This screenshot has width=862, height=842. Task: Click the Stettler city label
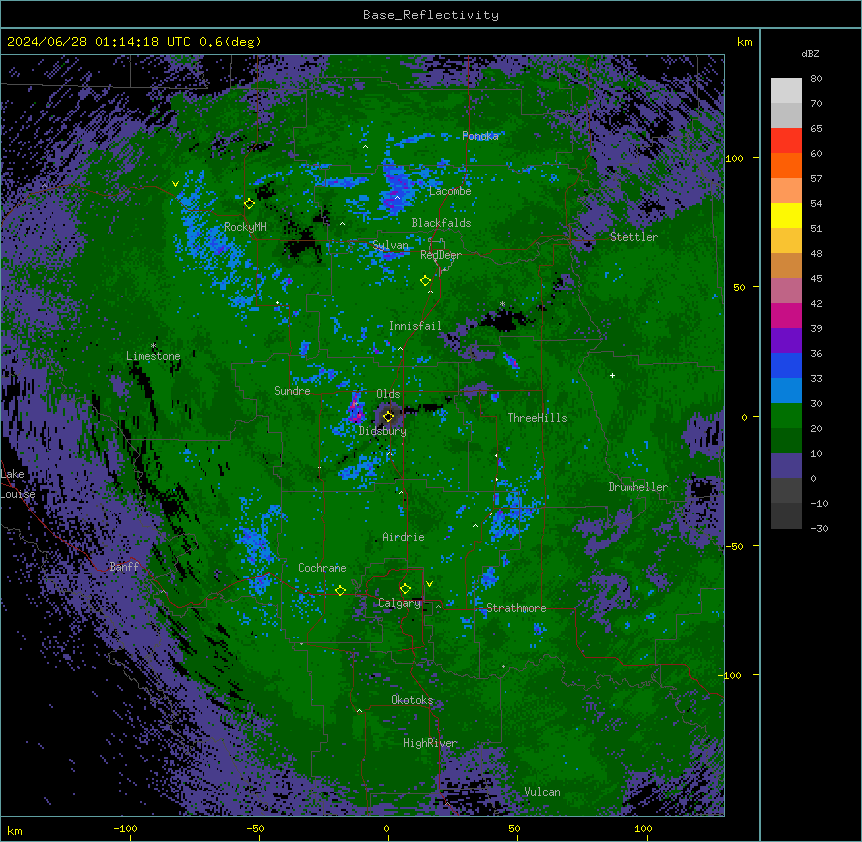[x=633, y=237]
